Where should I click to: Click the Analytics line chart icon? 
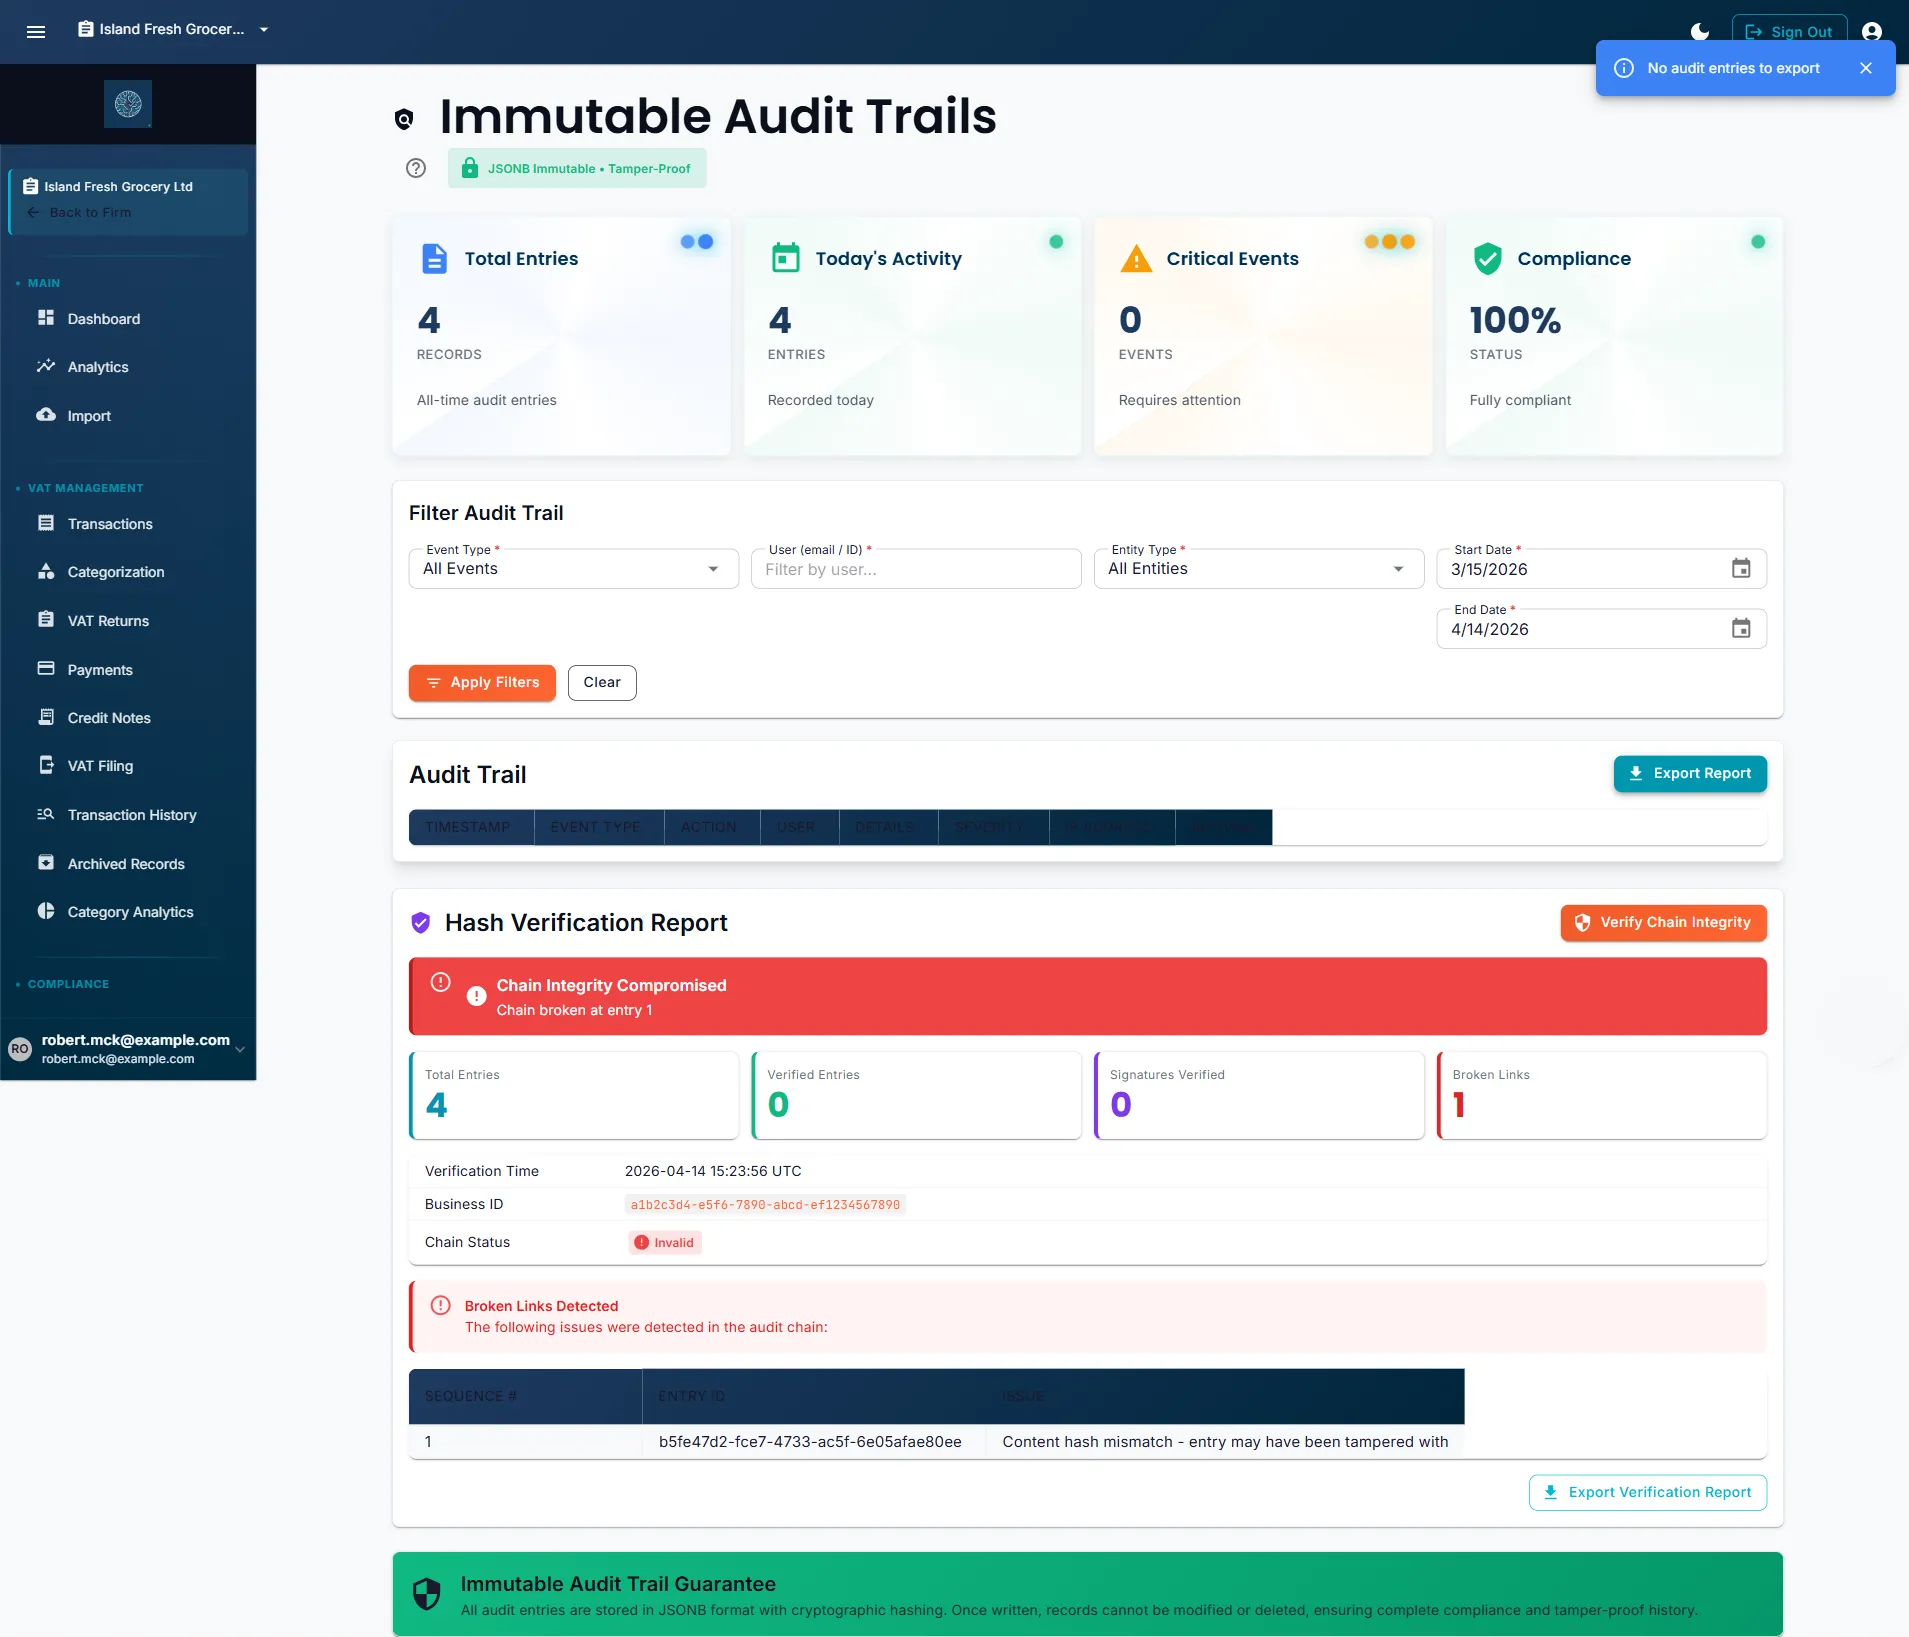46,366
